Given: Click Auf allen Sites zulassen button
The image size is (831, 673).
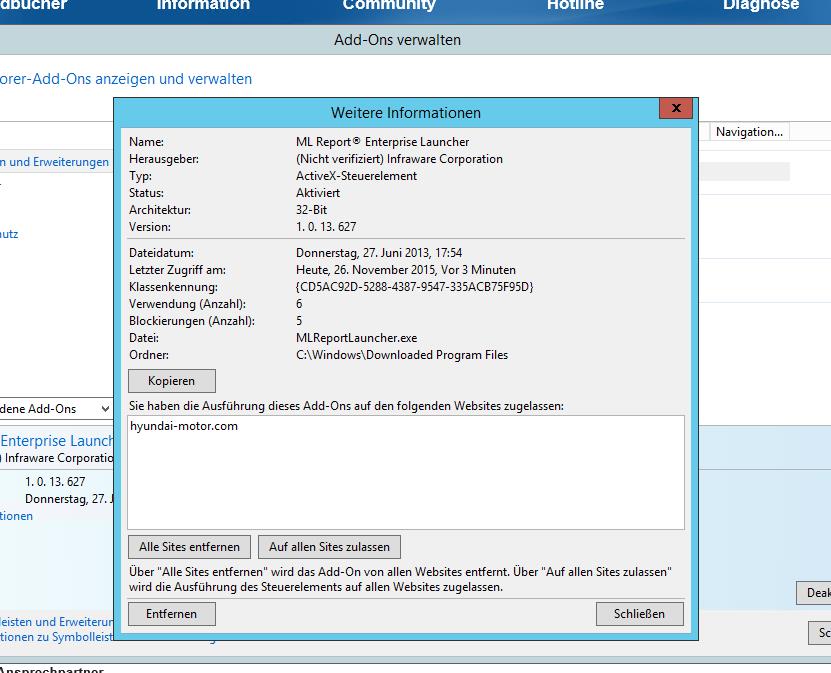Looking at the screenshot, I should click(329, 547).
